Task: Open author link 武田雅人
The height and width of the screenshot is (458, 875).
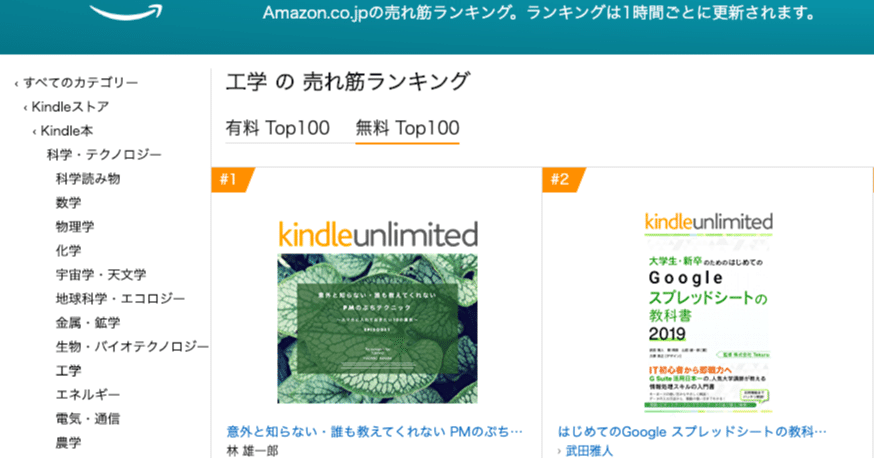Action: 589,451
